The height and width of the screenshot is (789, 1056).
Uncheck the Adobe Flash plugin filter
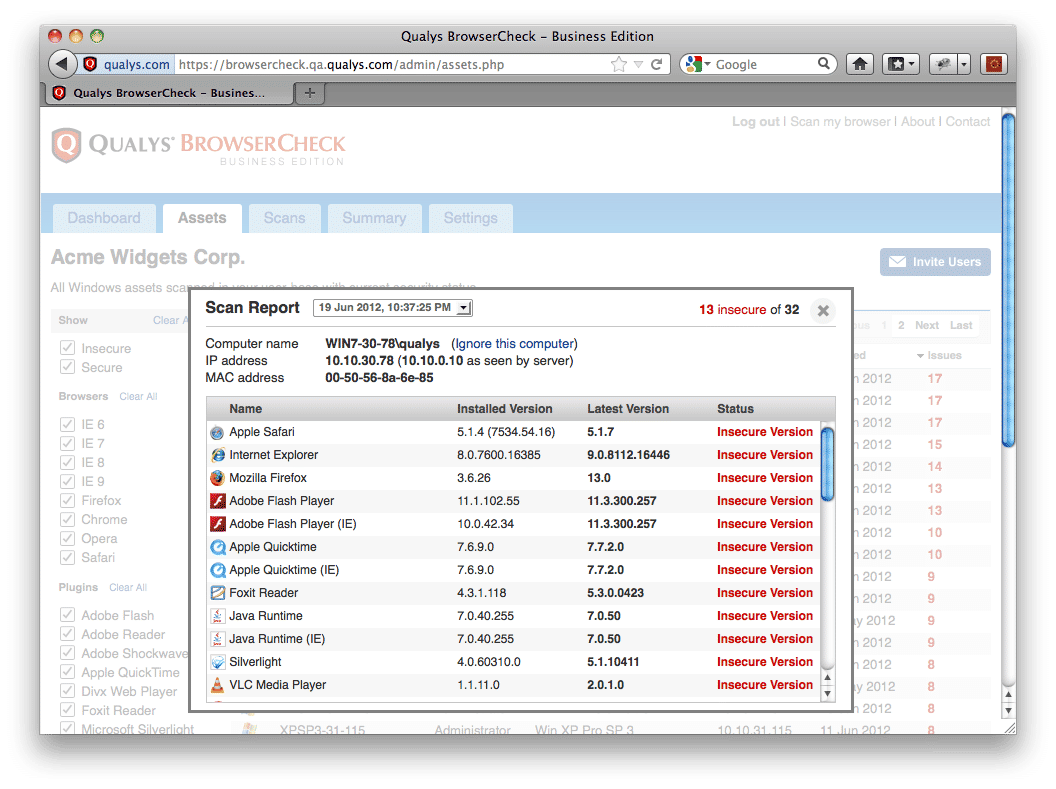pos(67,614)
